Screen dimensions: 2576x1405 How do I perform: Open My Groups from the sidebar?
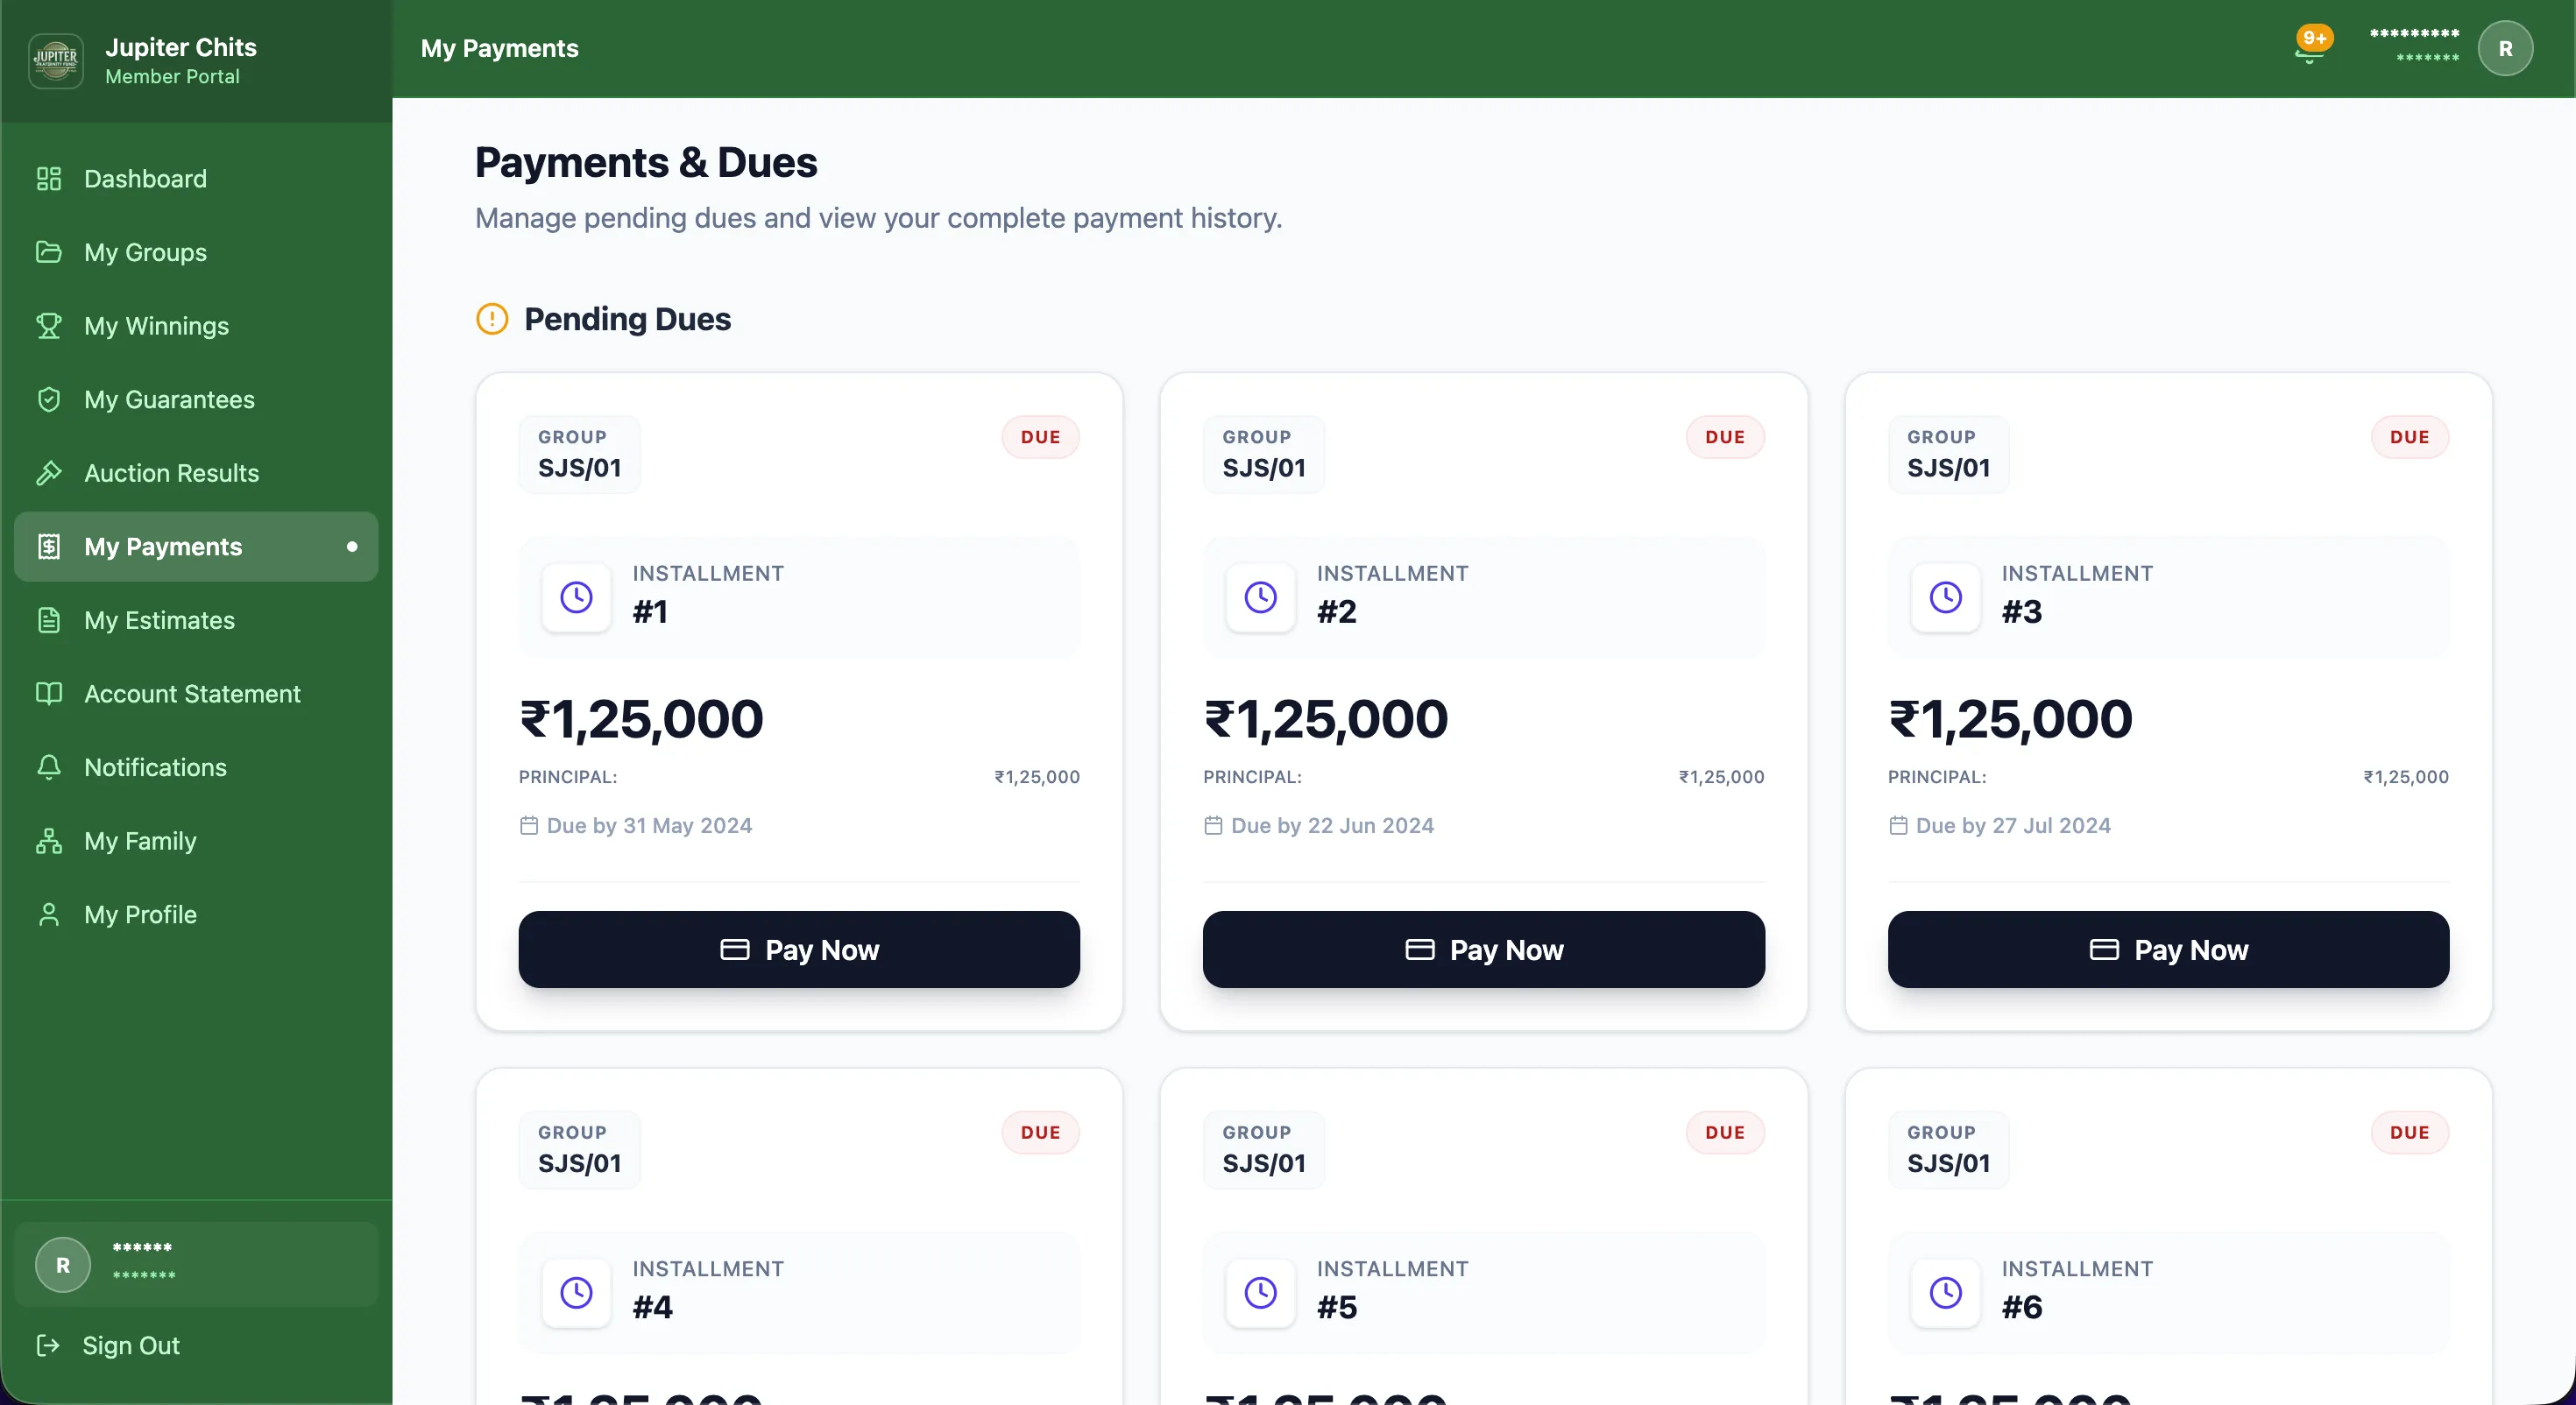145,253
